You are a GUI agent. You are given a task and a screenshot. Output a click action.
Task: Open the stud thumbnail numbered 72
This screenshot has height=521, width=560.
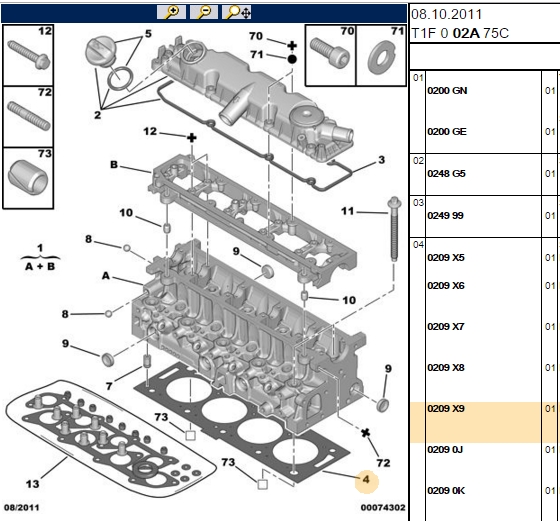28,116
